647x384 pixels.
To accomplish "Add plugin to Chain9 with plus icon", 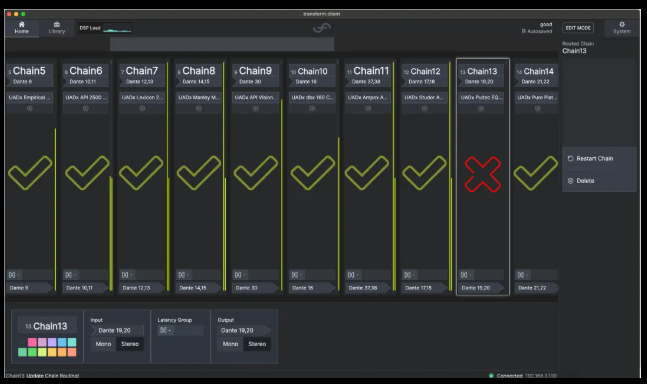I will pos(255,108).
